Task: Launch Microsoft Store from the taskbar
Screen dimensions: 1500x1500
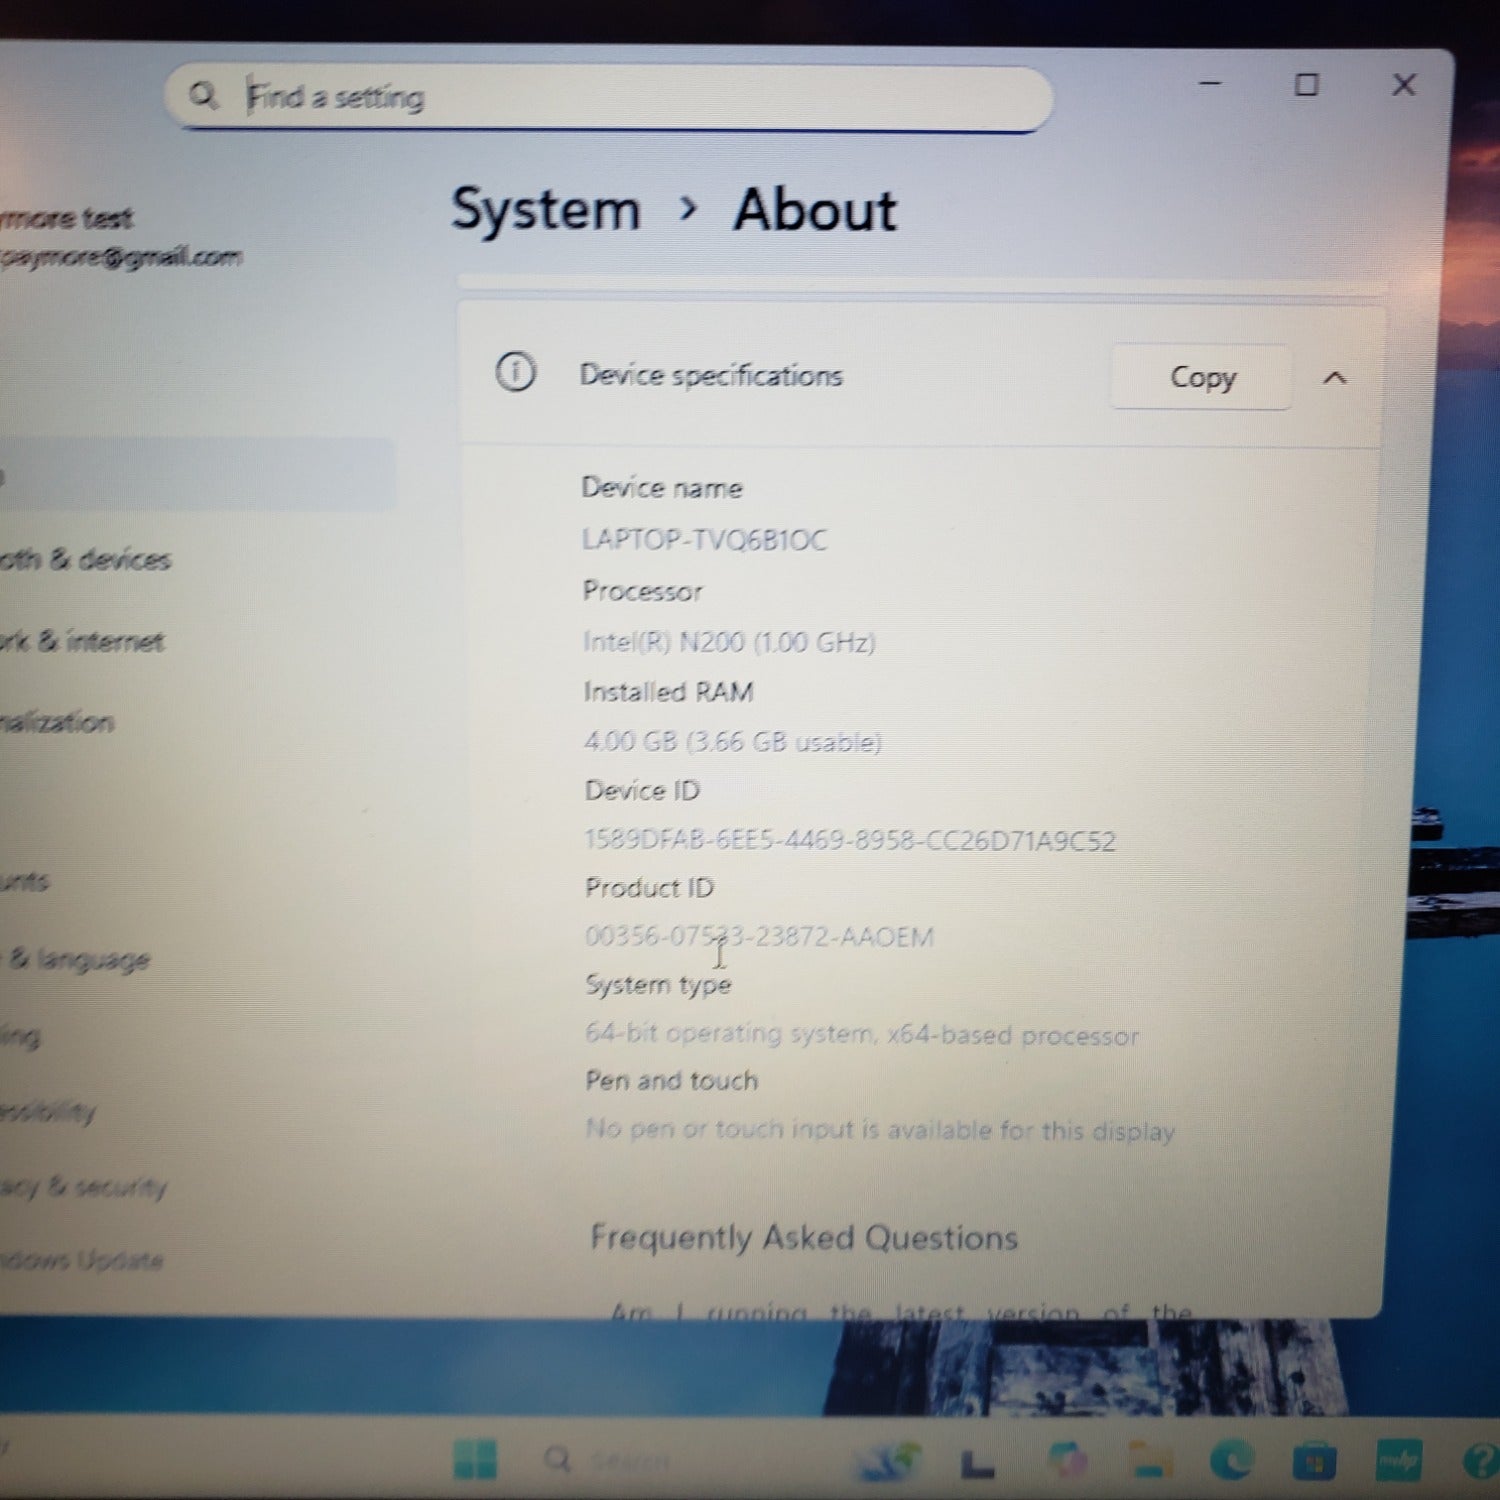Action: [1313, 1462]
